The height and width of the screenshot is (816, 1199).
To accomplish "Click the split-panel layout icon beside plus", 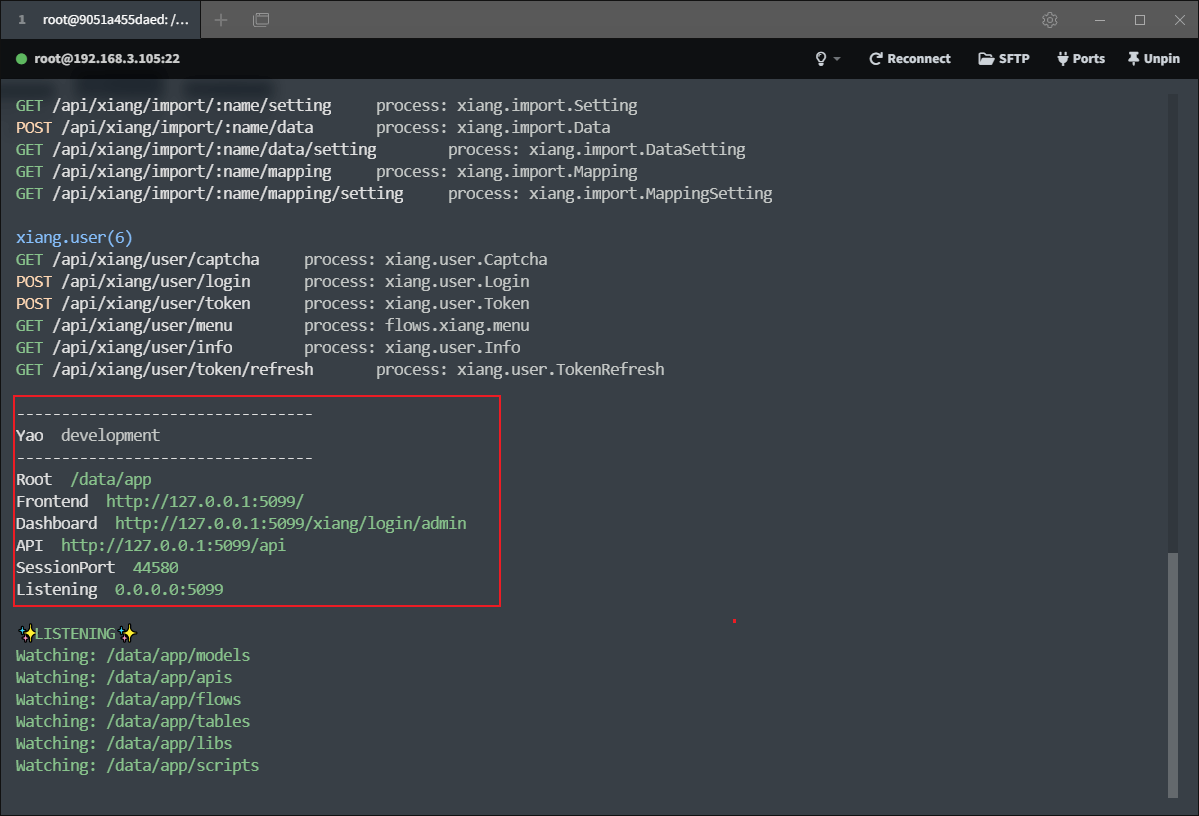I will 261,20.
